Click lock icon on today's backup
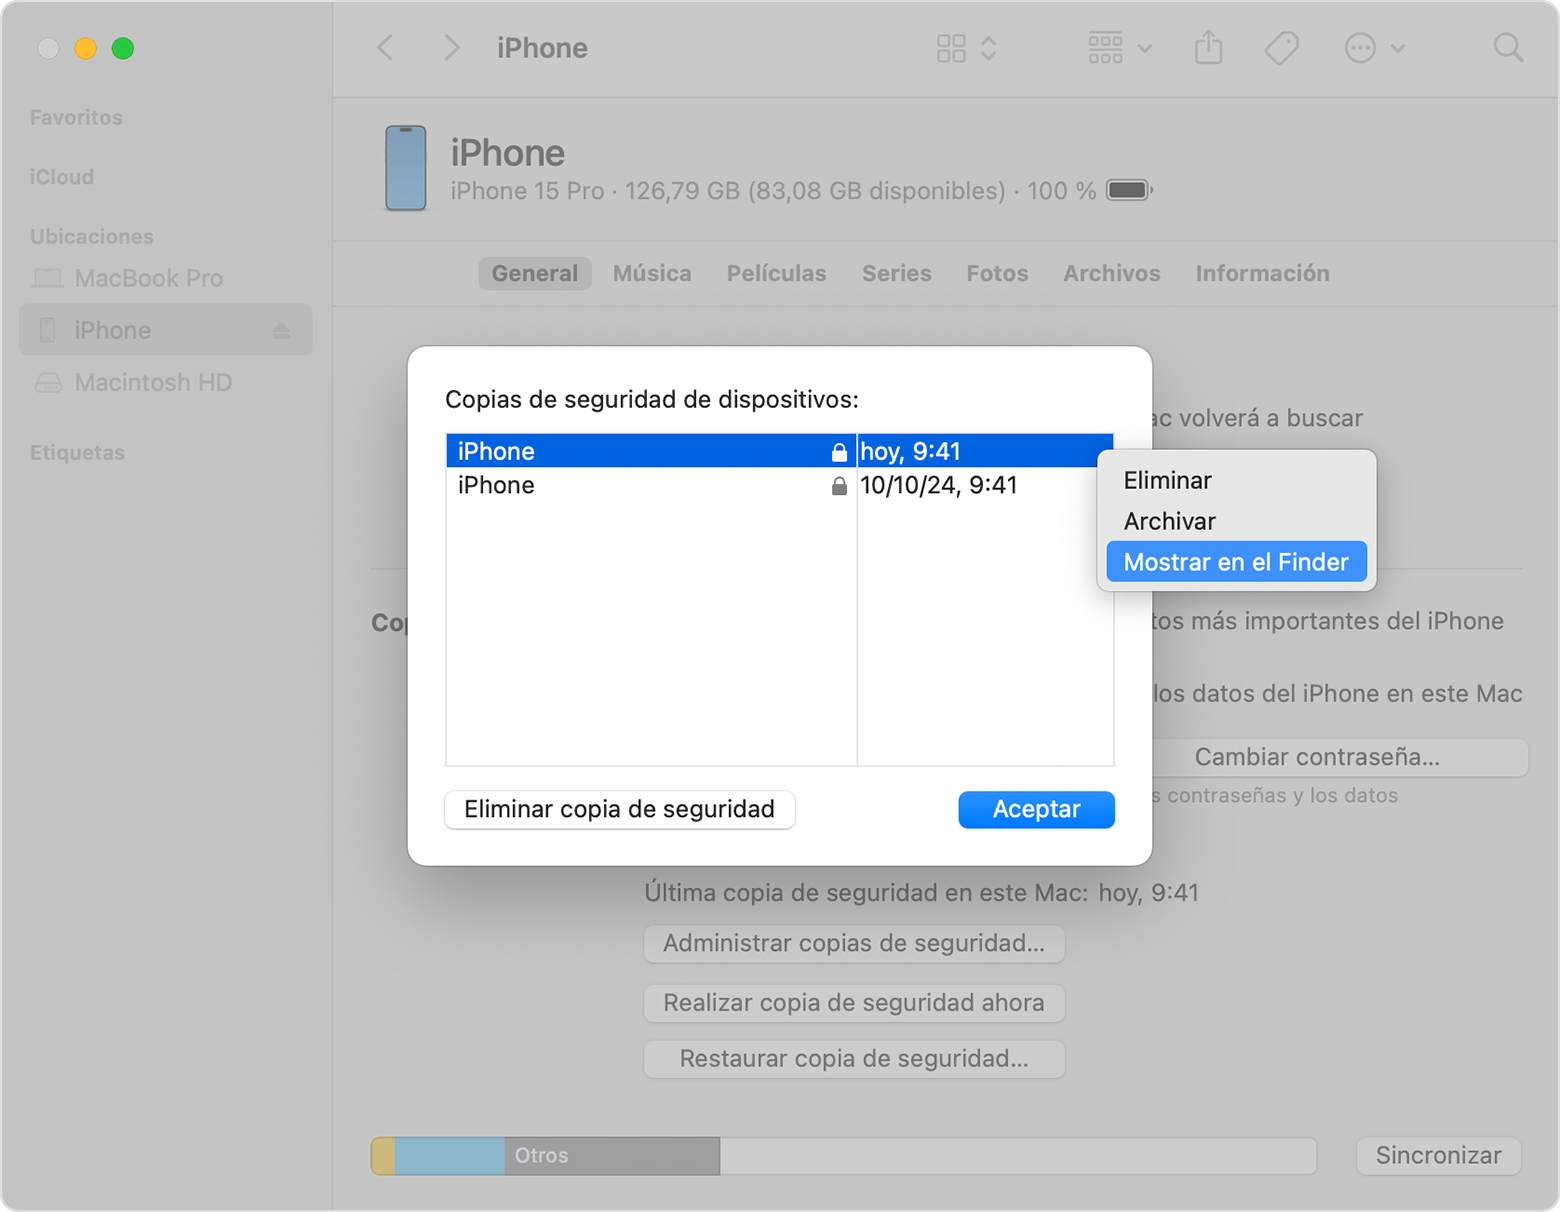 click(839, 452)
